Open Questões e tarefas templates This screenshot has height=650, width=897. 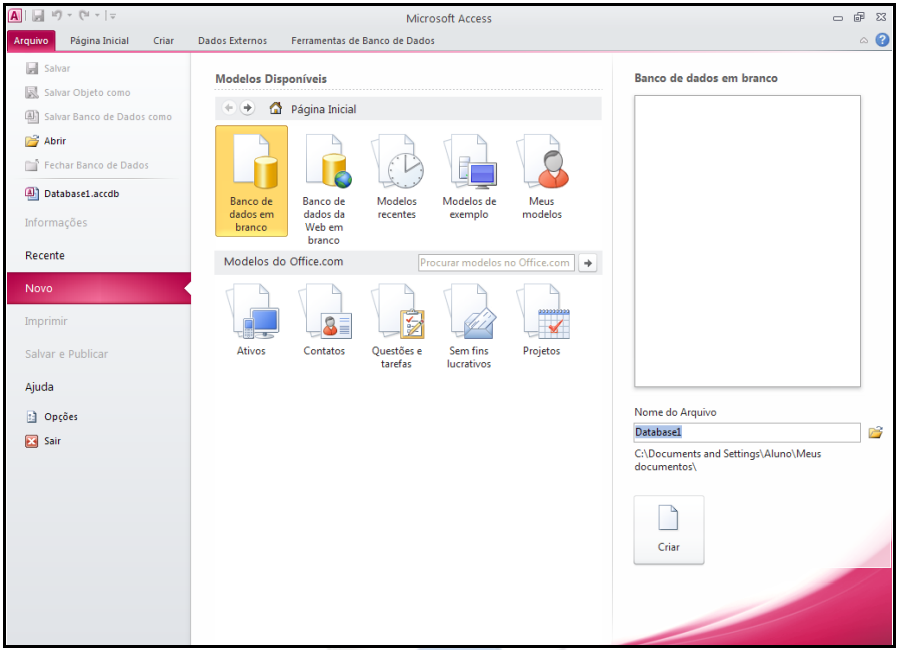coord(397,325)
